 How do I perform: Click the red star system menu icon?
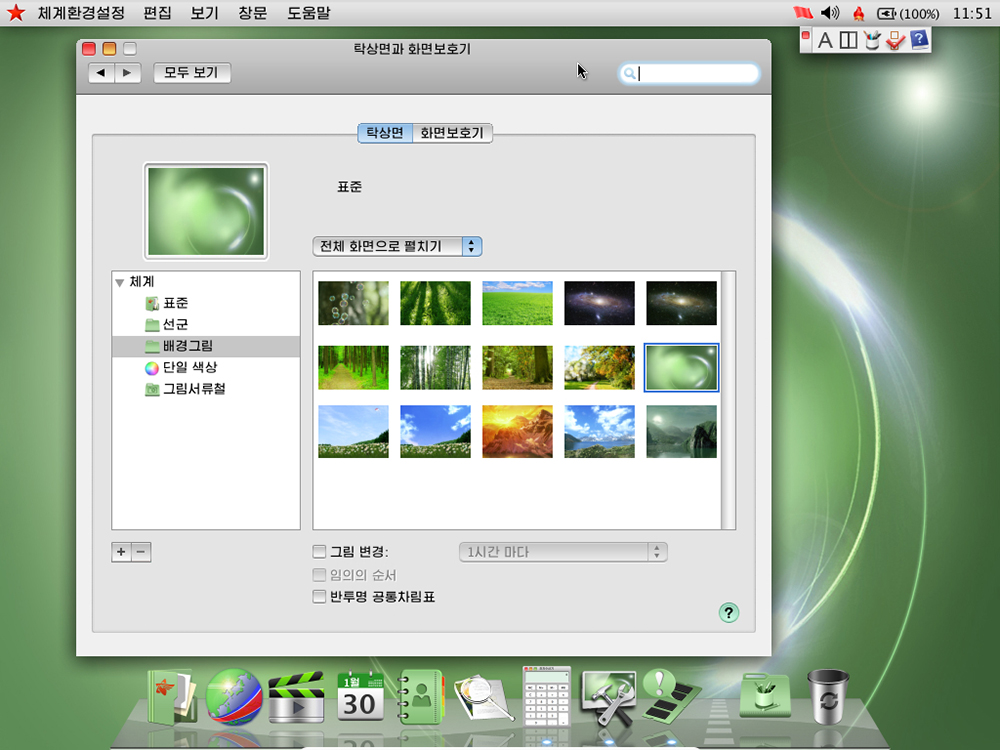click(x=15, y=13)
